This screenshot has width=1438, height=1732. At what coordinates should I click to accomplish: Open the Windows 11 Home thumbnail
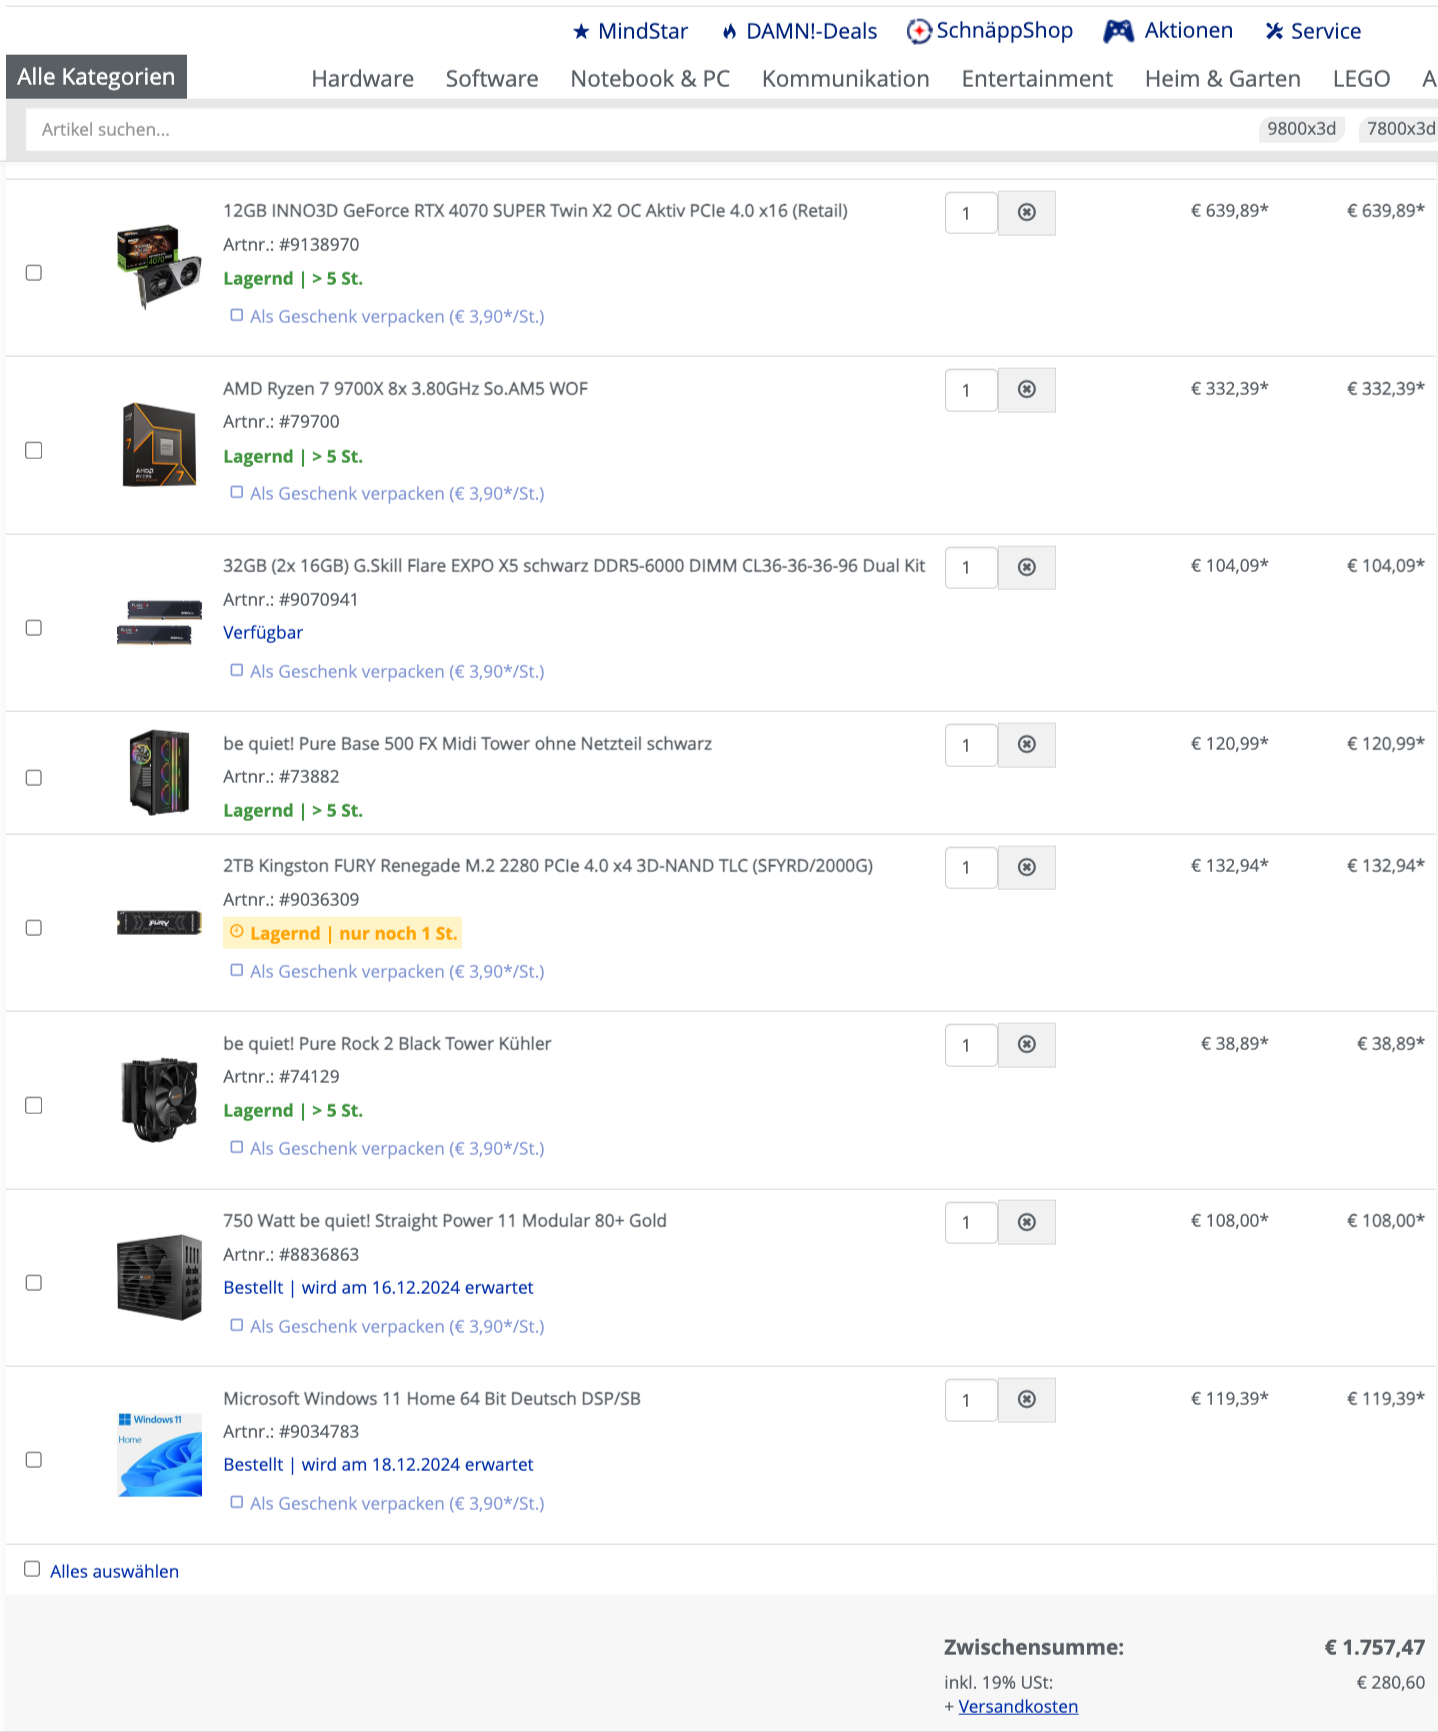pos(159,1455)
